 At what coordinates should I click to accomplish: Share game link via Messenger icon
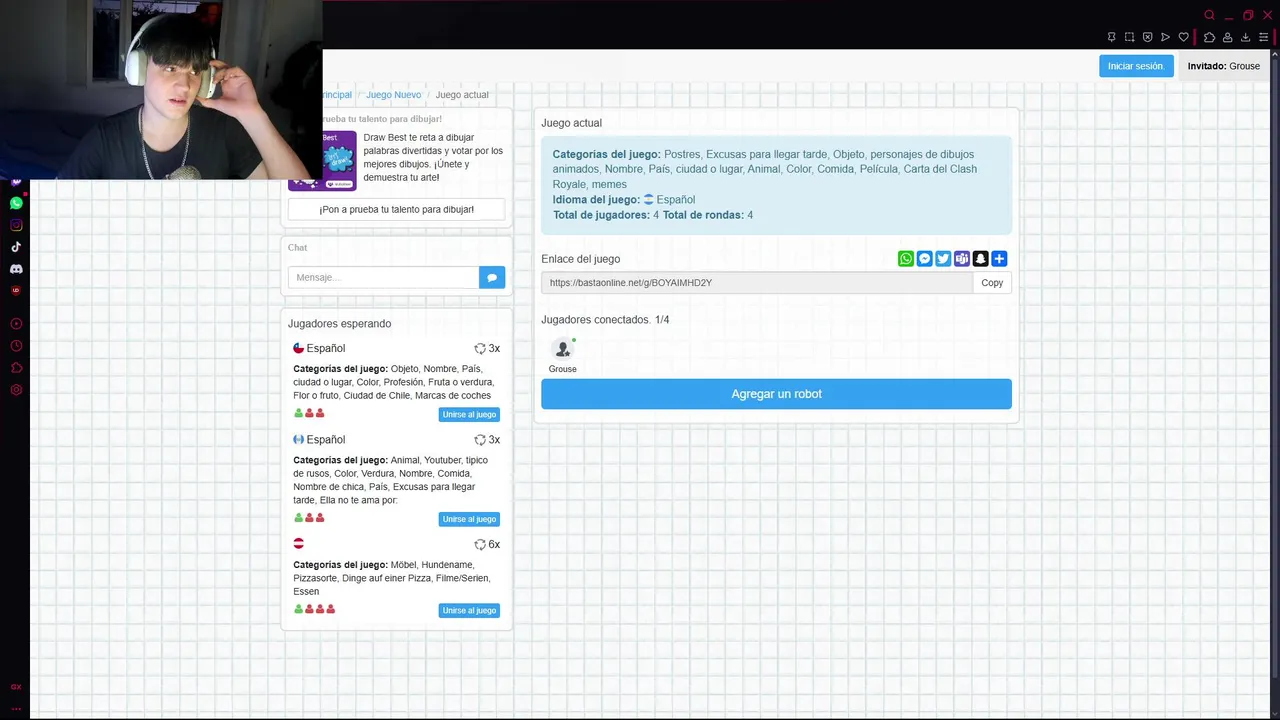(925, 259)
